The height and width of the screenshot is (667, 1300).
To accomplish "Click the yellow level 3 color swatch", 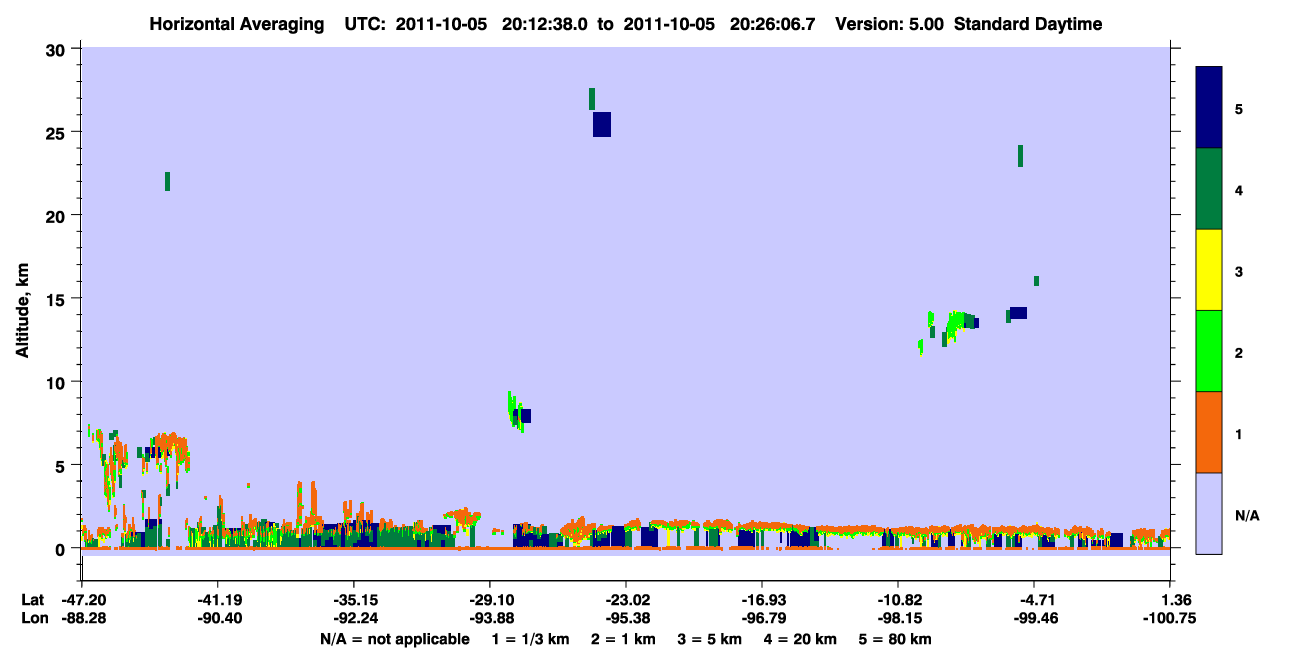I will click(x=1209, y=270).
